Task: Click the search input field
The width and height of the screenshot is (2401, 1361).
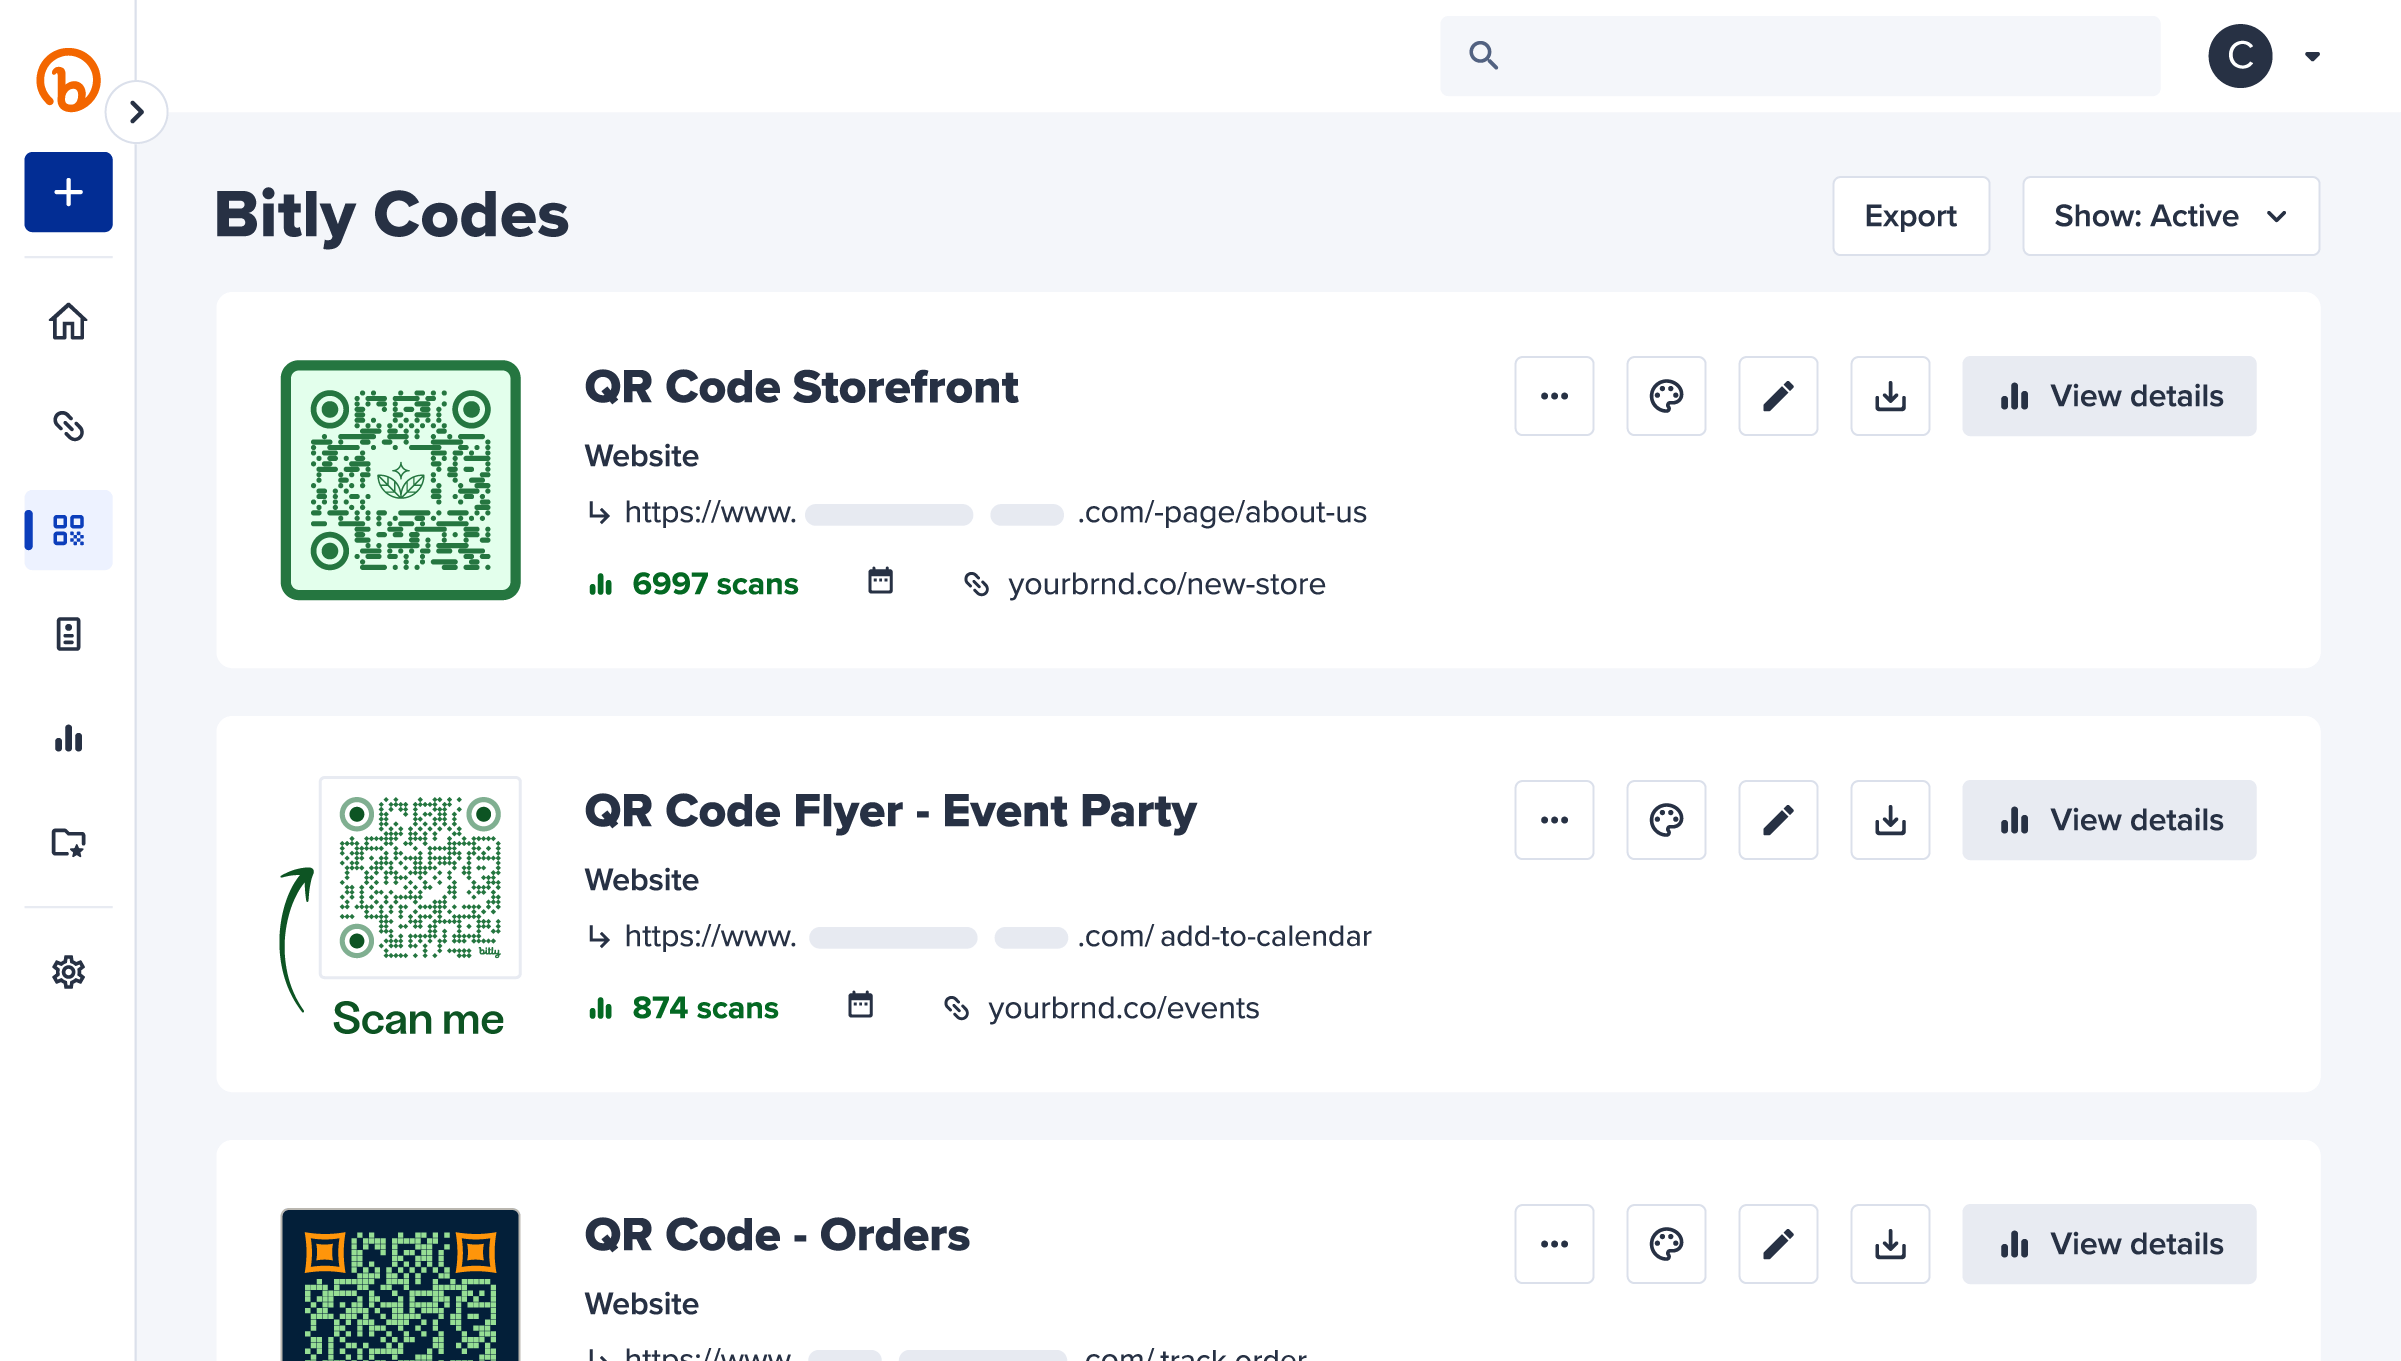Action: pos(1799,54)
